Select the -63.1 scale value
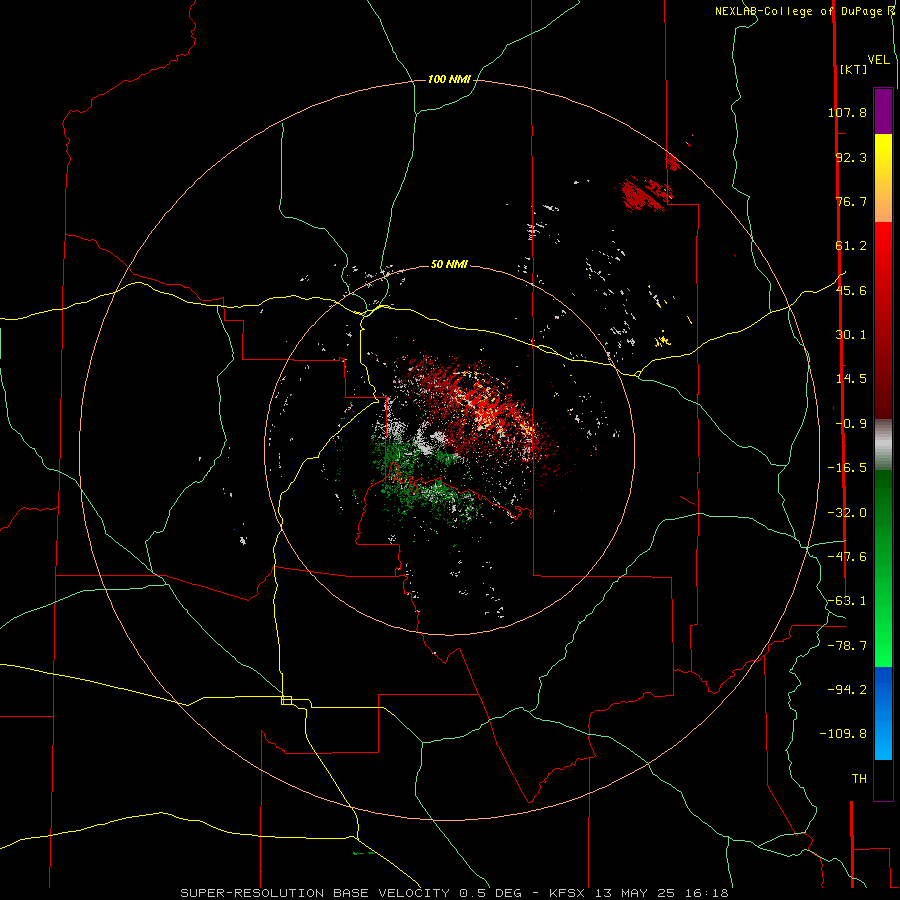The image size is (900, 900). (847, 601)
